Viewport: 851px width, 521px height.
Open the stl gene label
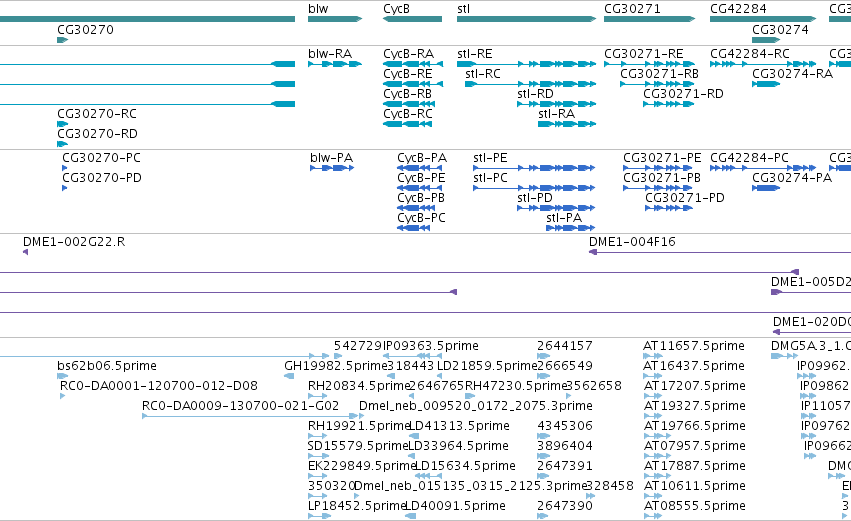[463, 9]
